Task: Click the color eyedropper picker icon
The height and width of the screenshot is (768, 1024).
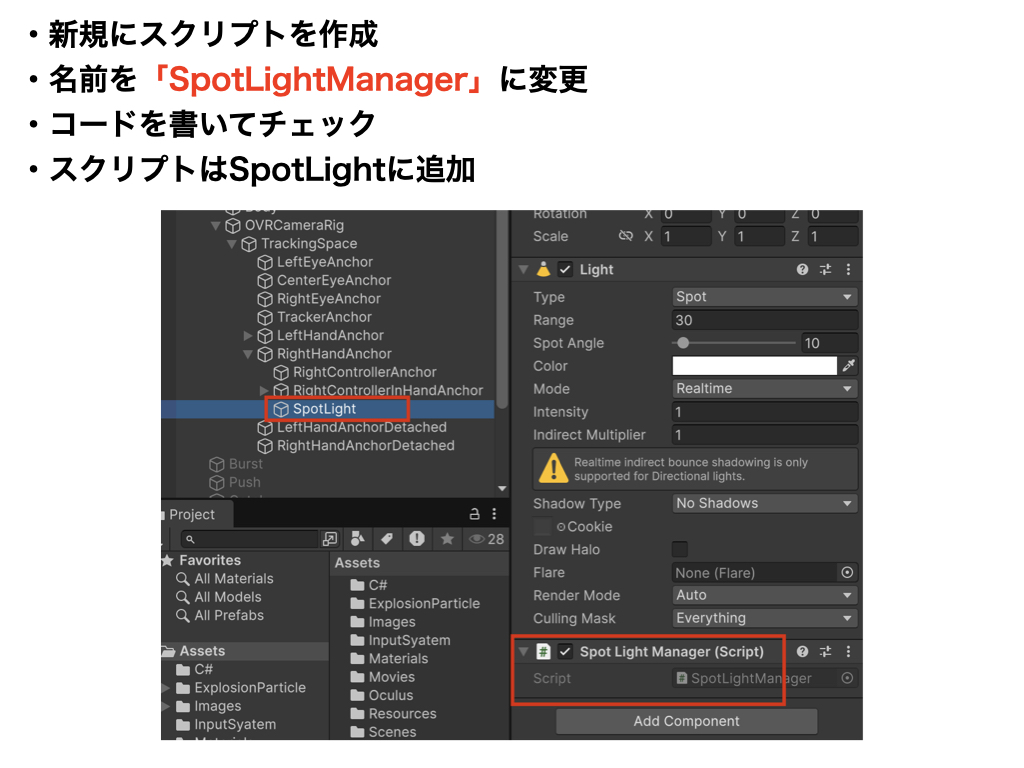Action: [849, 366]
